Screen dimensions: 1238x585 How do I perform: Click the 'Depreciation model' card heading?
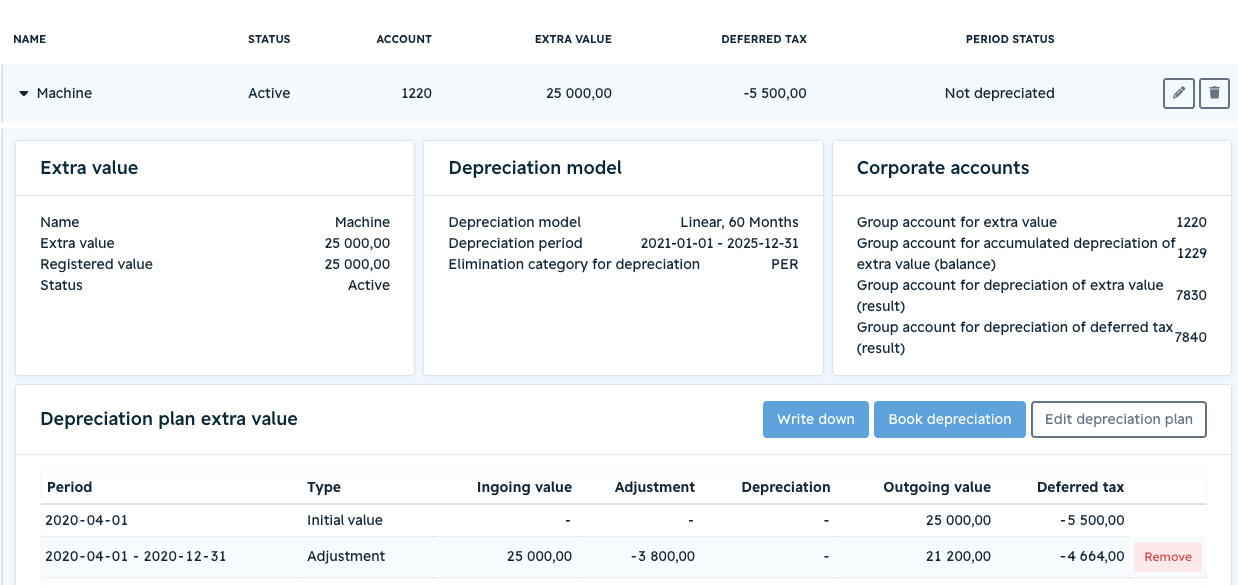[x=535, y=168]
